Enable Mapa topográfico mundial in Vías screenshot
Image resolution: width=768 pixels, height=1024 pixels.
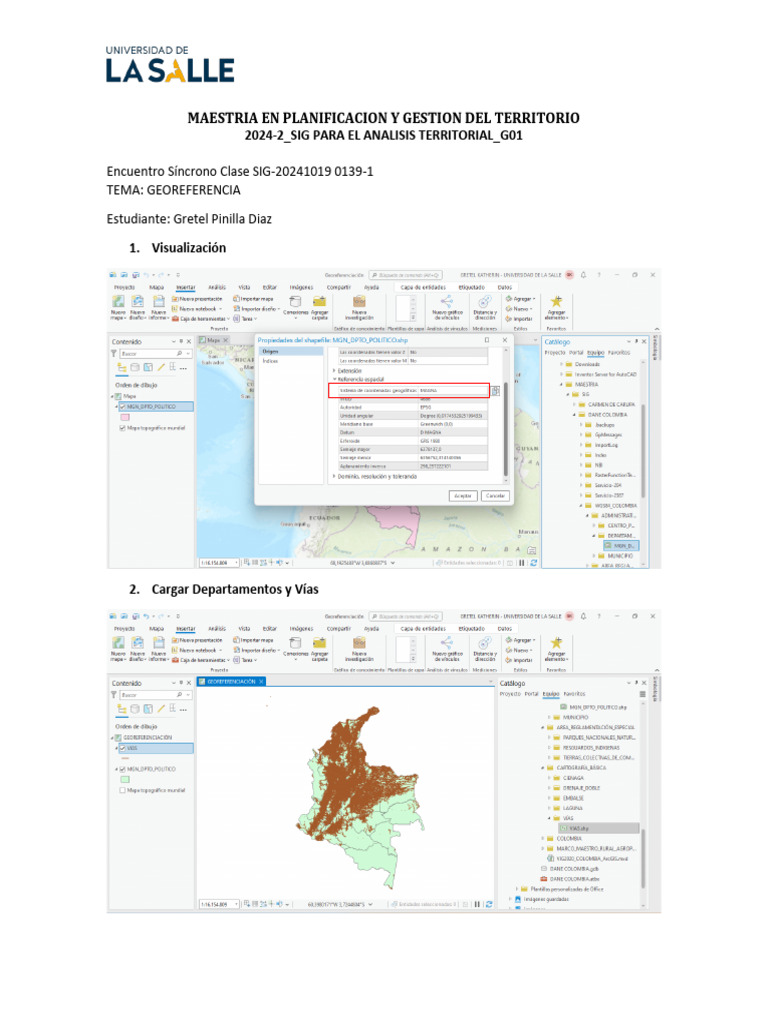[122, 790]
